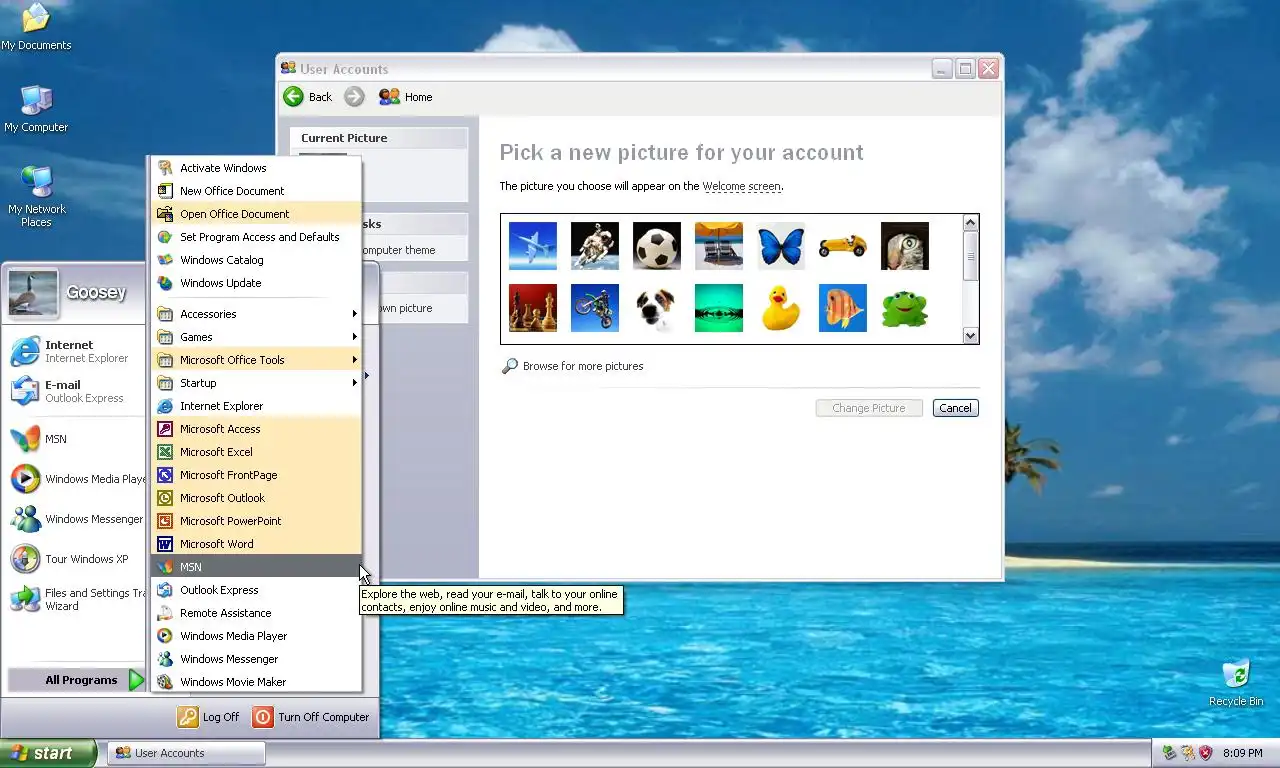This screenshot has height=768, width=1280.
Task: Launch Internet Explorer from programs list
Action: click(x=256, y=406)
